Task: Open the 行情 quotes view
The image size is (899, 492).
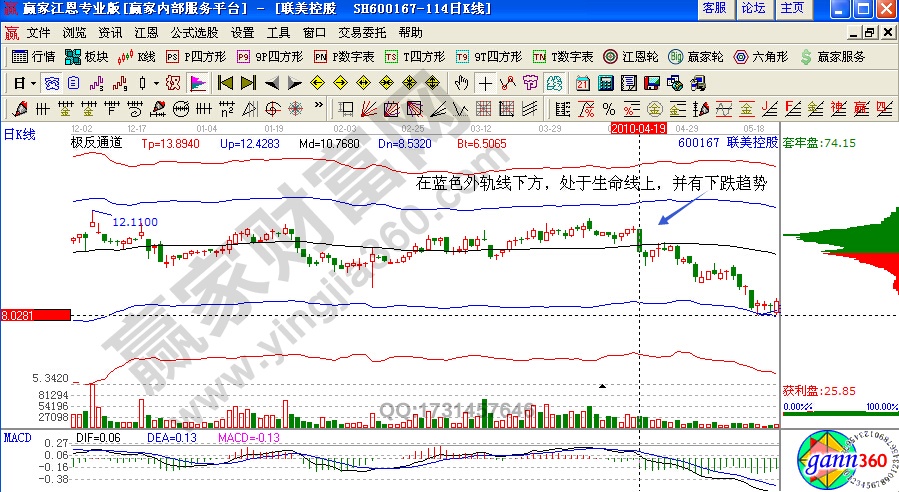Action: pos(33,57)
